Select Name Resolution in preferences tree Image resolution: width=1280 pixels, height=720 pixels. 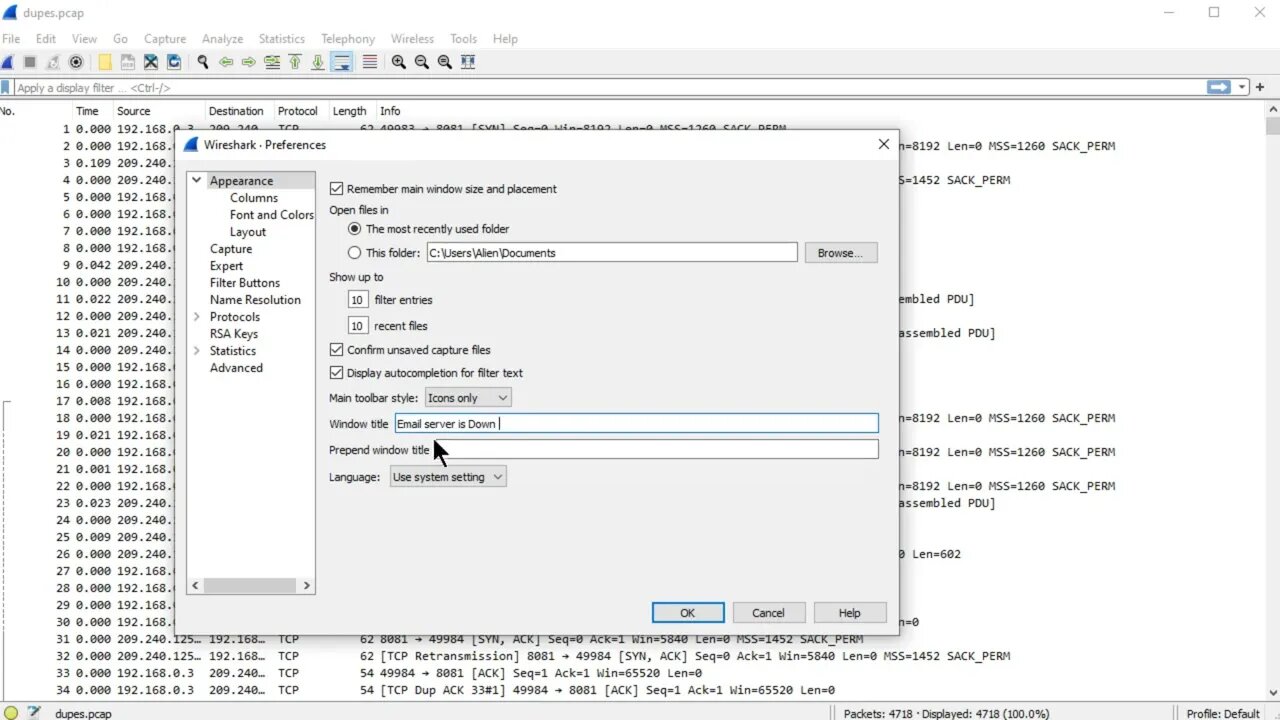255,300
